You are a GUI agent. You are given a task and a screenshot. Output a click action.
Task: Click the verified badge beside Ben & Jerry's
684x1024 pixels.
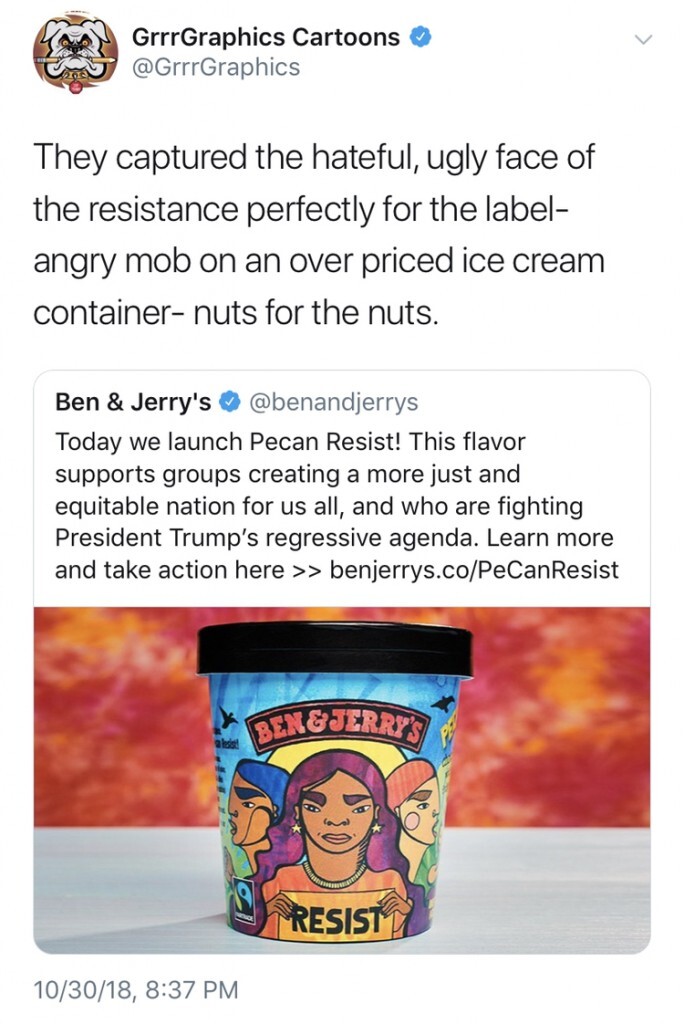click(x=229, y=402)
